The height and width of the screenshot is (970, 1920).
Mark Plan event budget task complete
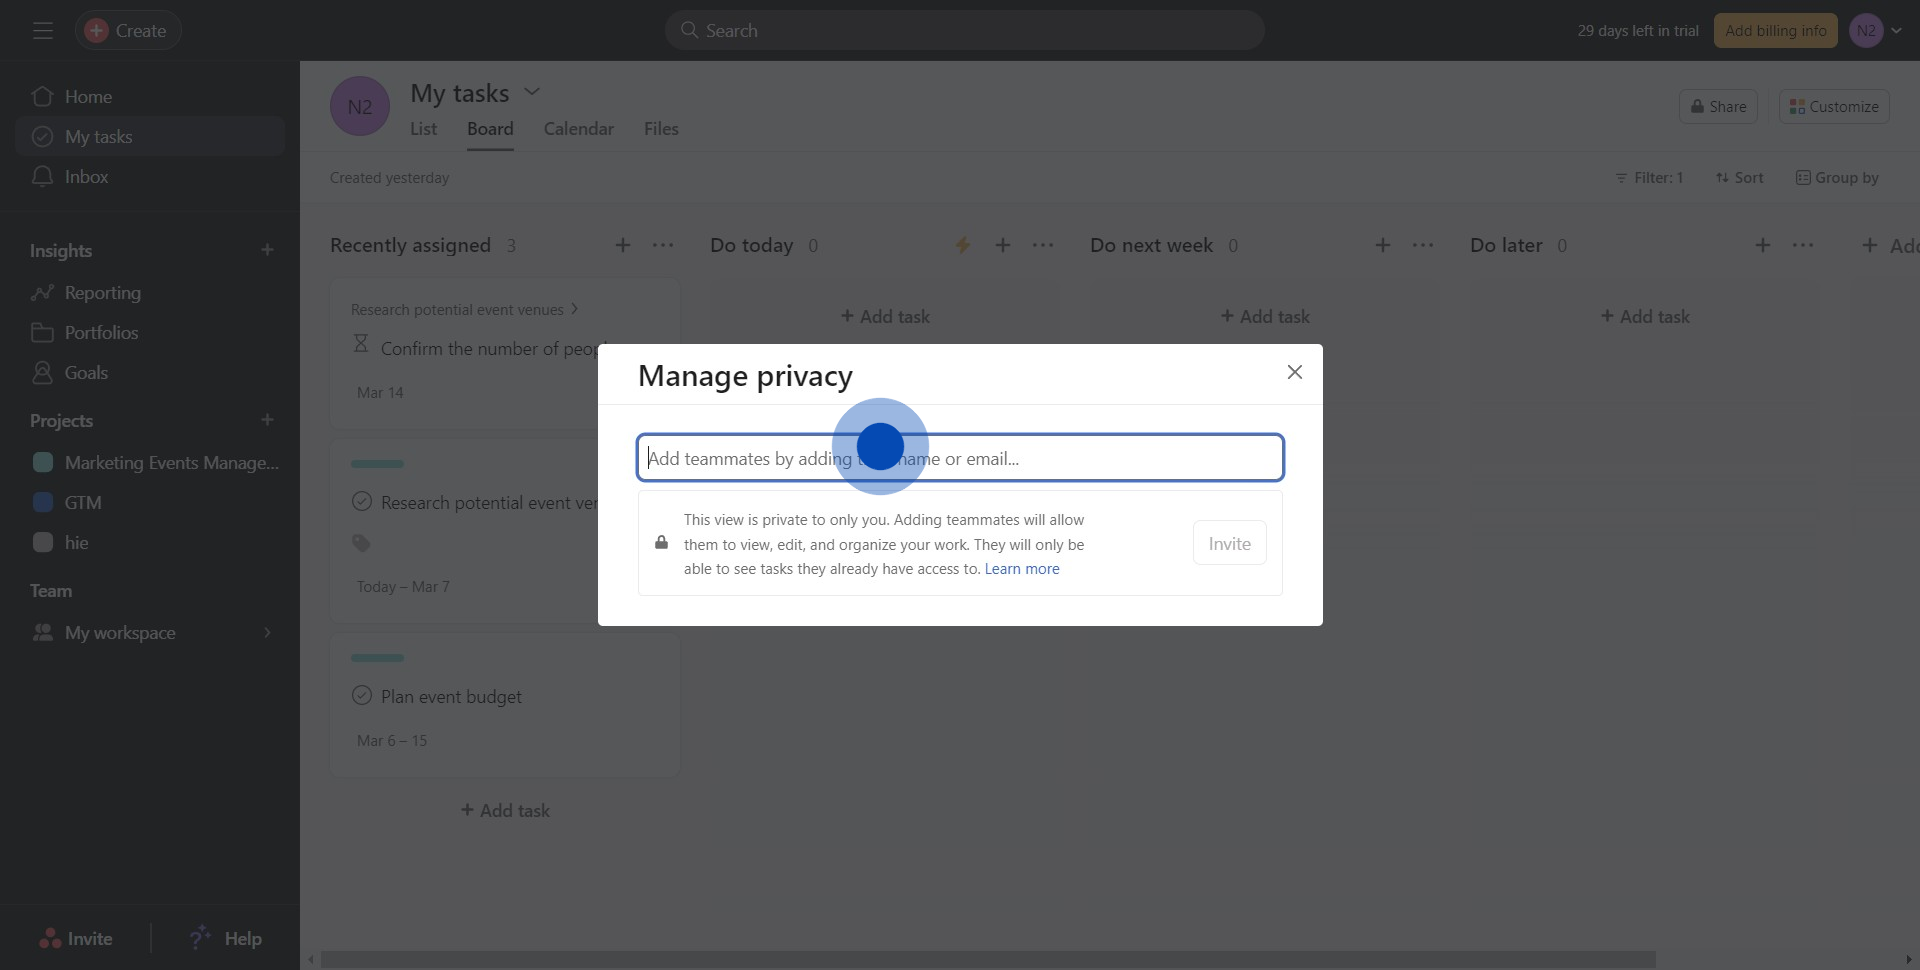(x=362, y=696)
